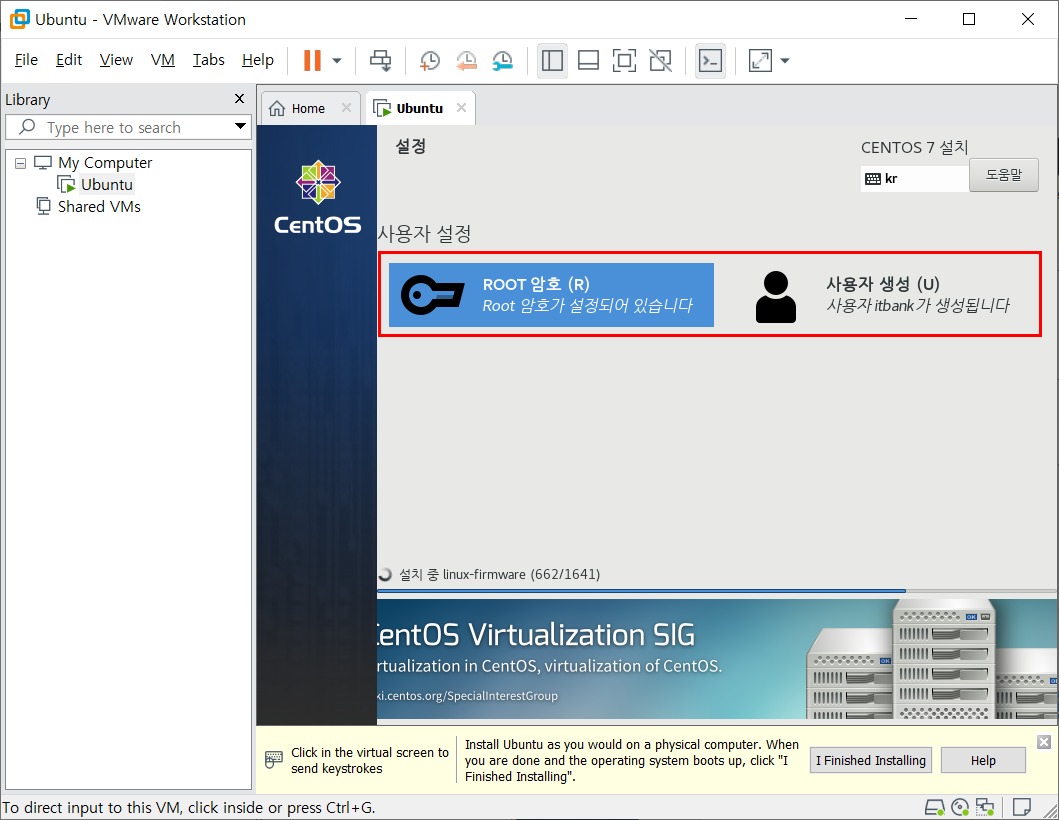The height and width of the screenshot is (820, 1059).
Task: Open stretch mode dropdown arrow
Action: coord(785,61)
